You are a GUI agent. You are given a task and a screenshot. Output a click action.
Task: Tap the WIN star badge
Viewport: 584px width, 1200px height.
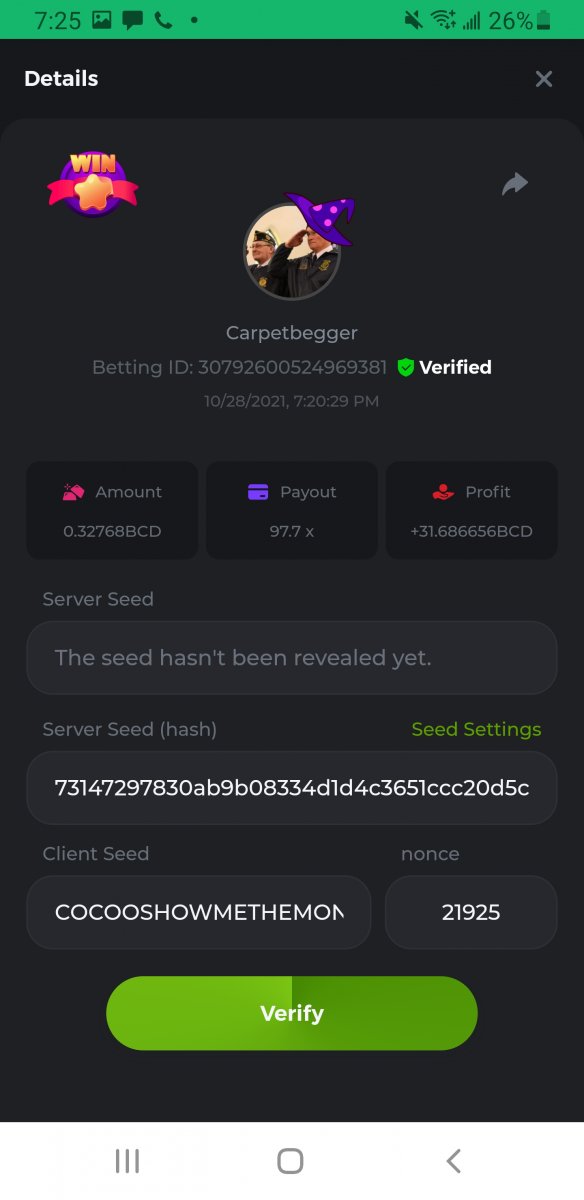pyautogui.click(x=92, y=183)
